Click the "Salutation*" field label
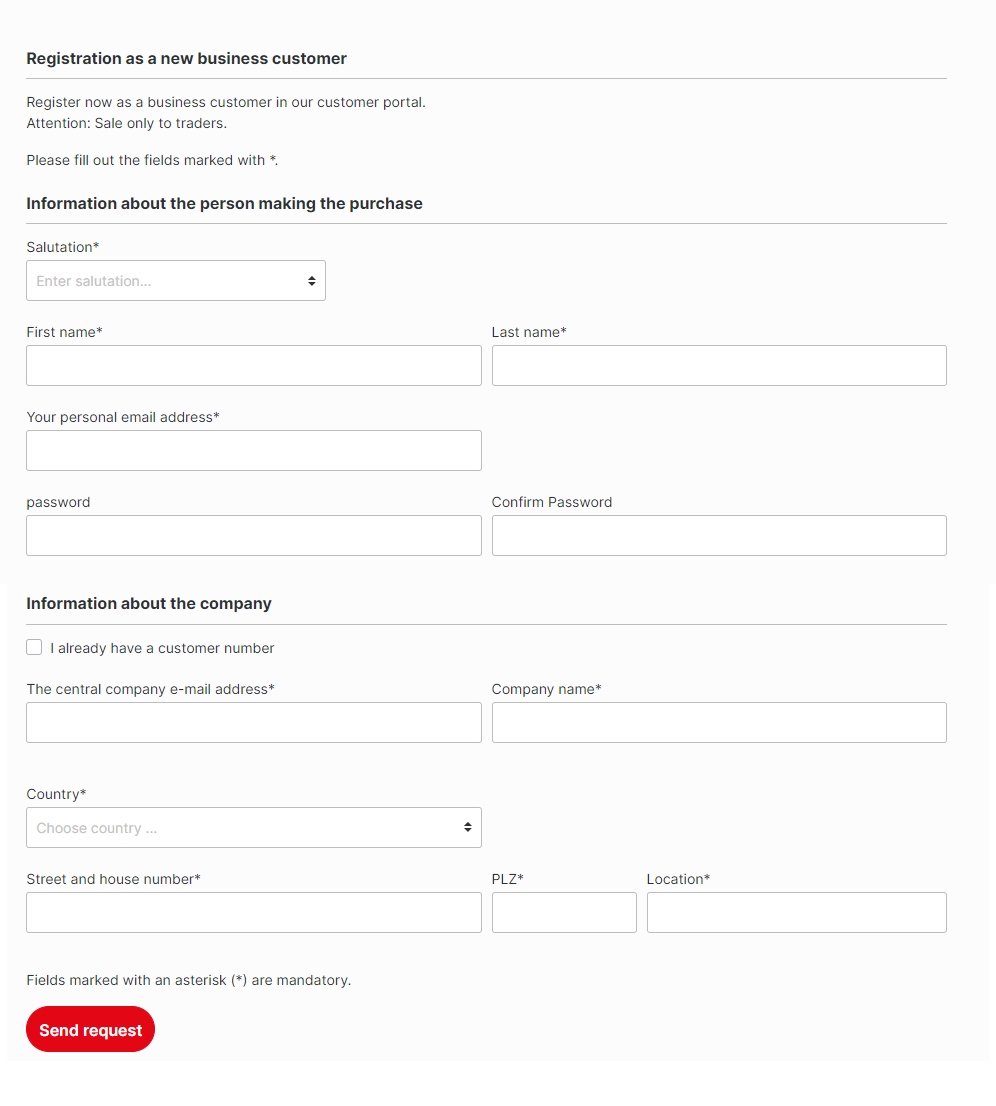The width and height of the screenshot is (996, 1106). click(63, 247)
